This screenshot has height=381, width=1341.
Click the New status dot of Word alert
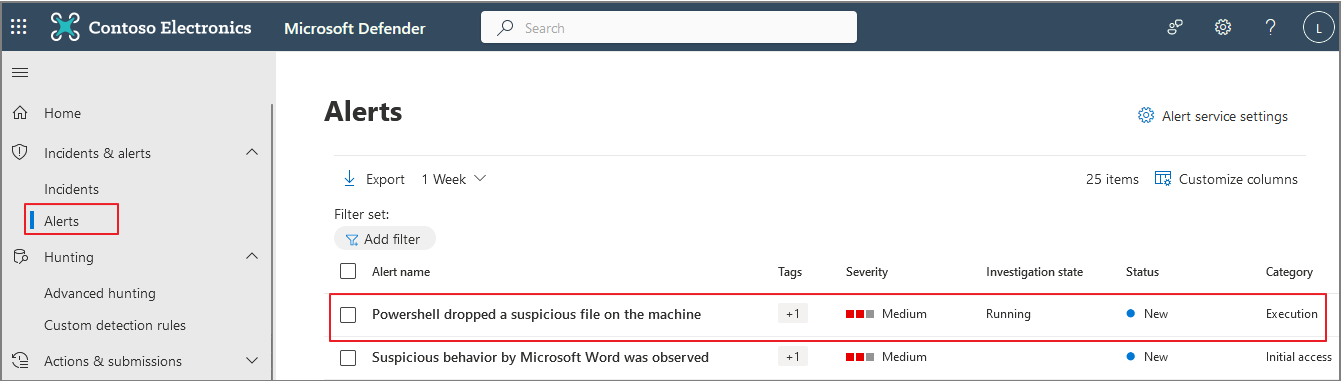click(1131, 357)
